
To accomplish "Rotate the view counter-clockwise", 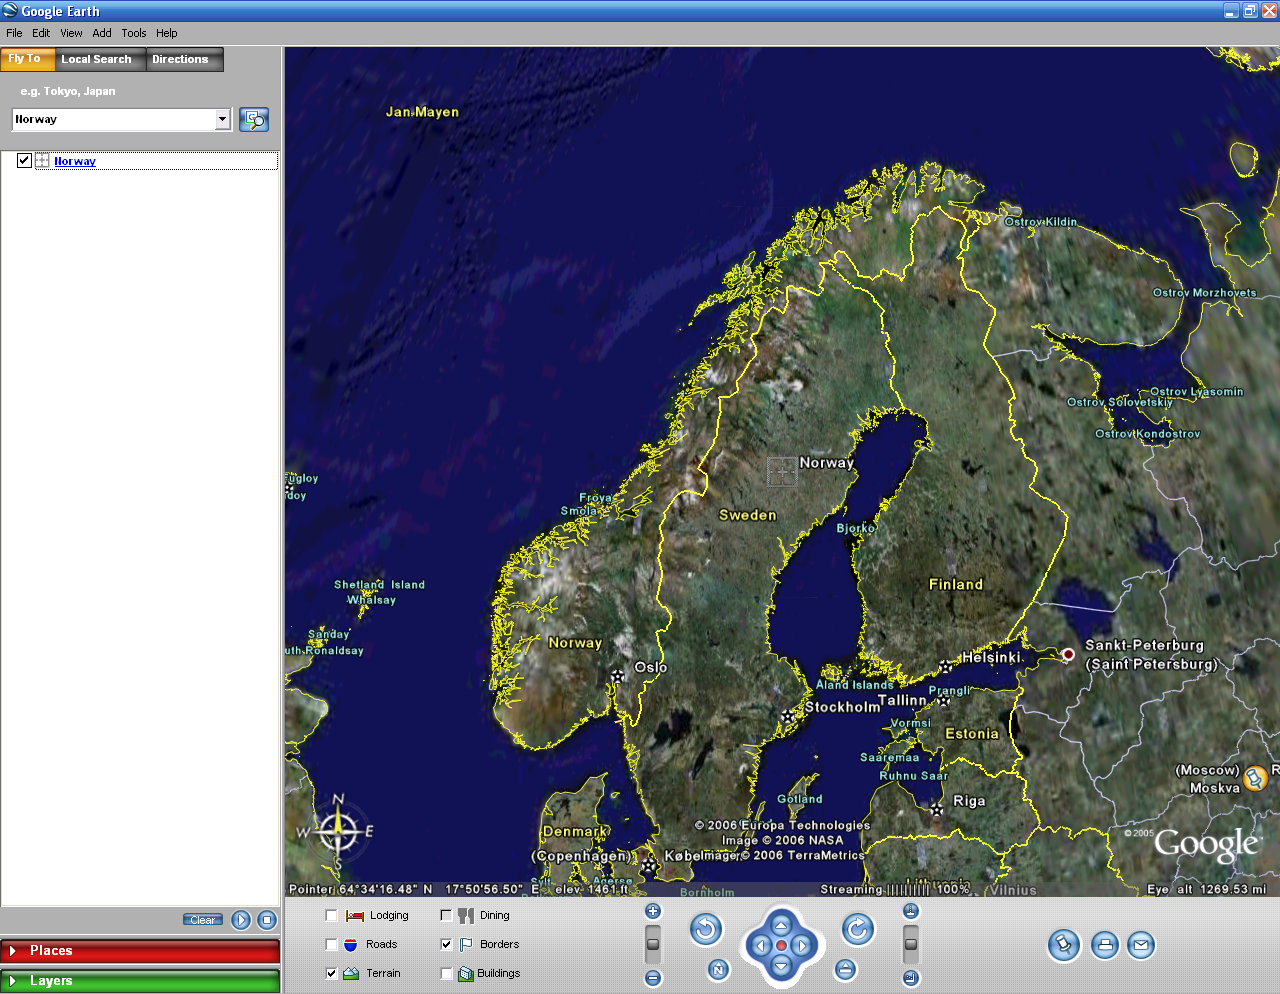I will pos(706,930).
